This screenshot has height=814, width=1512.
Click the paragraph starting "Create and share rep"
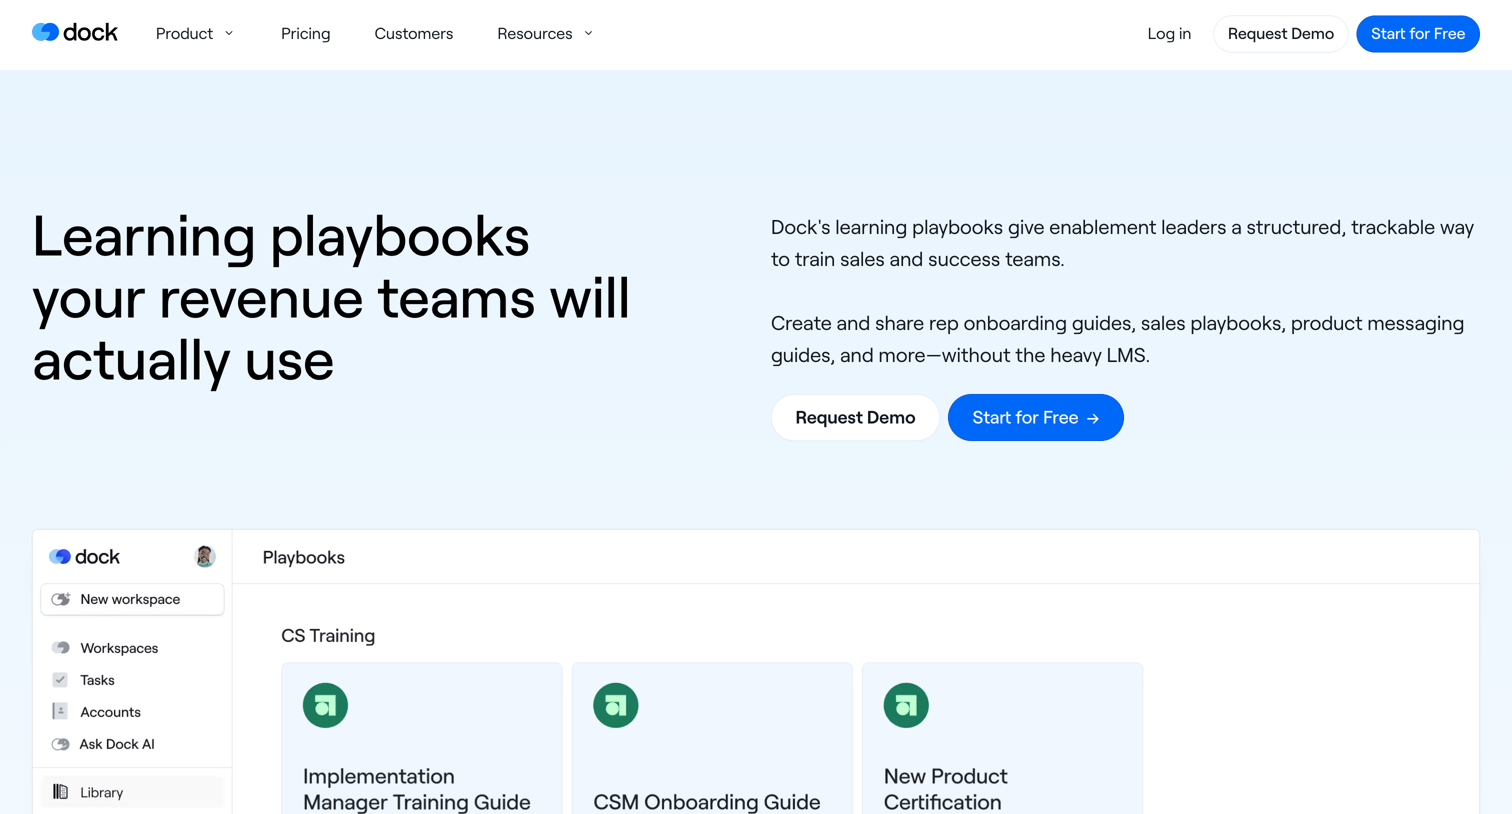[1117, 339]
